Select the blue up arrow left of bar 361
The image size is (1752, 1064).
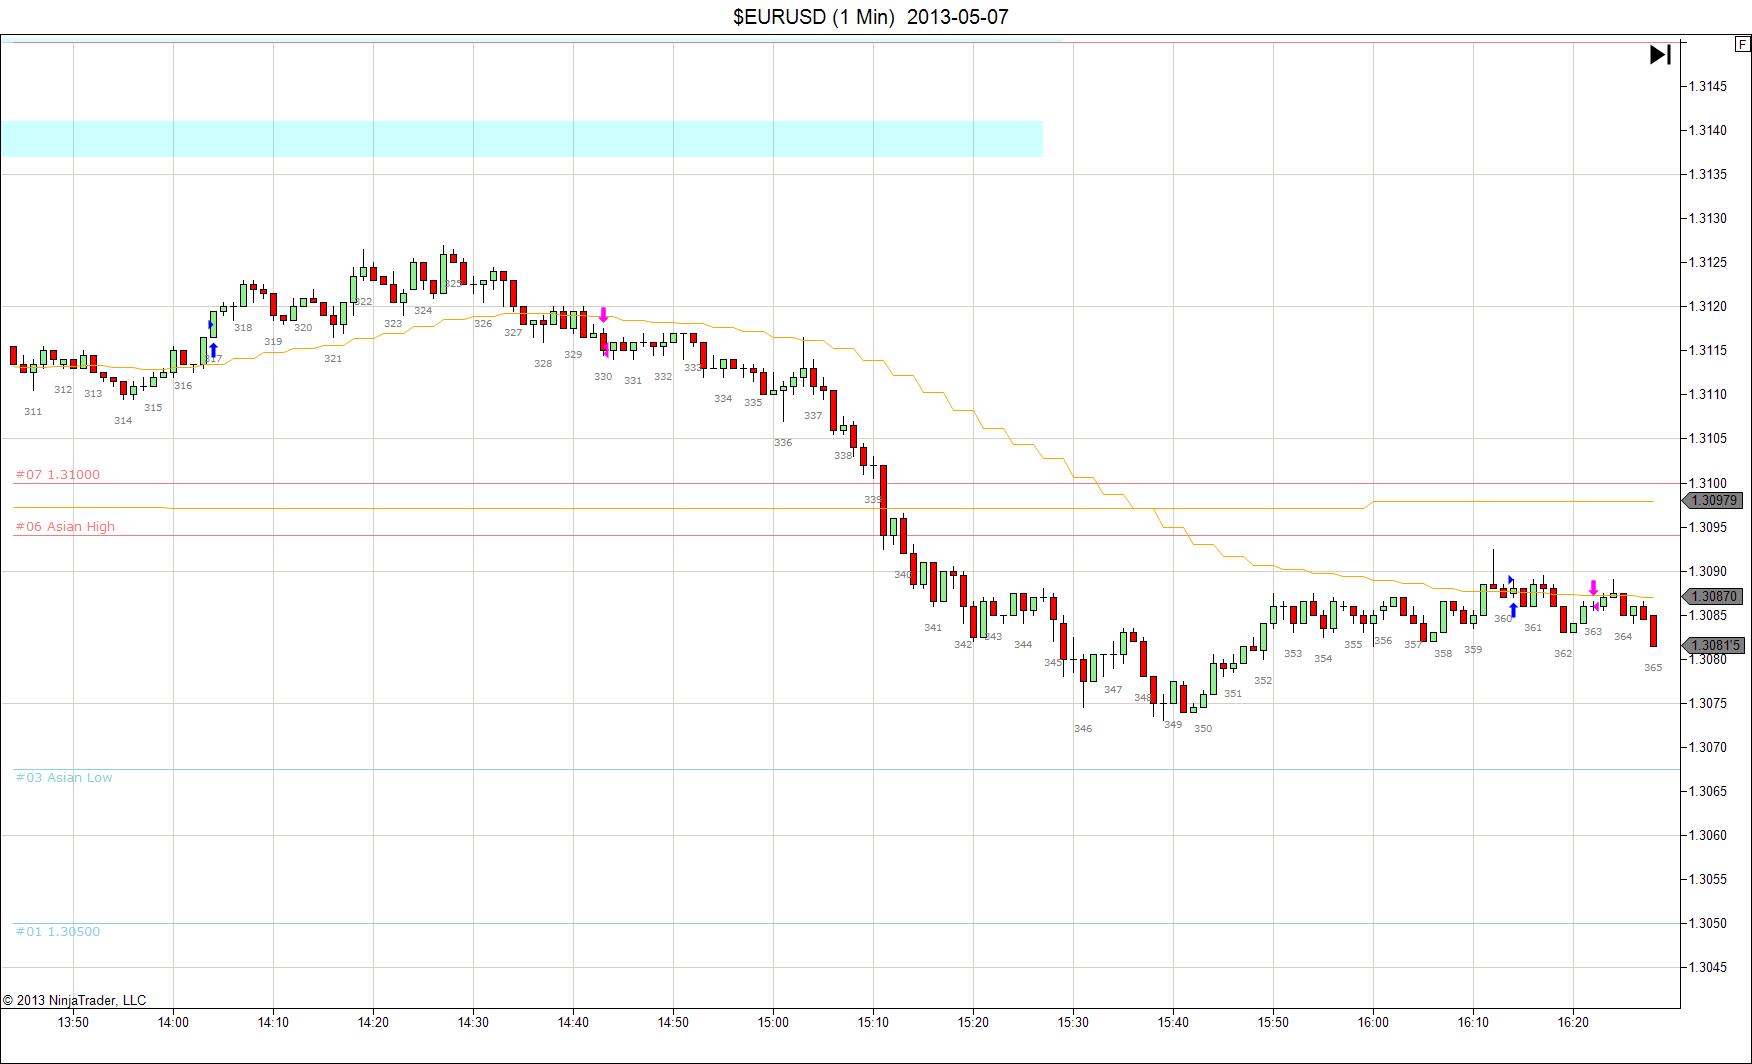tap(1513, 609)
